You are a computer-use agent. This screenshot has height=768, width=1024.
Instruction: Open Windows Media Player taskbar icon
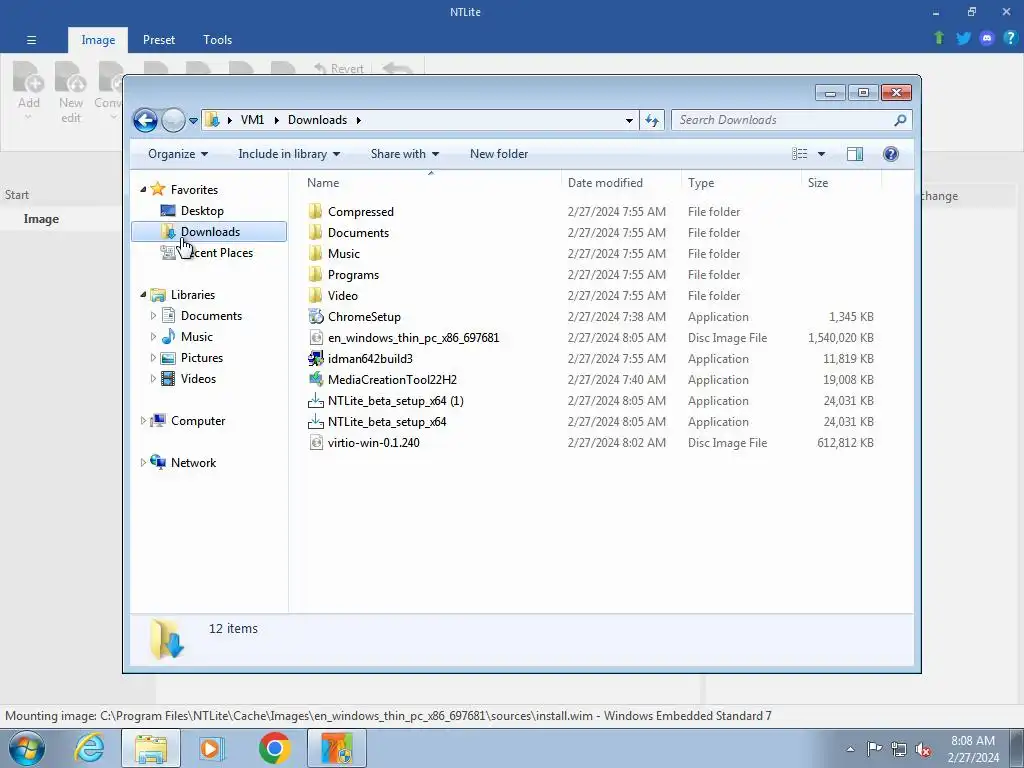212,748
